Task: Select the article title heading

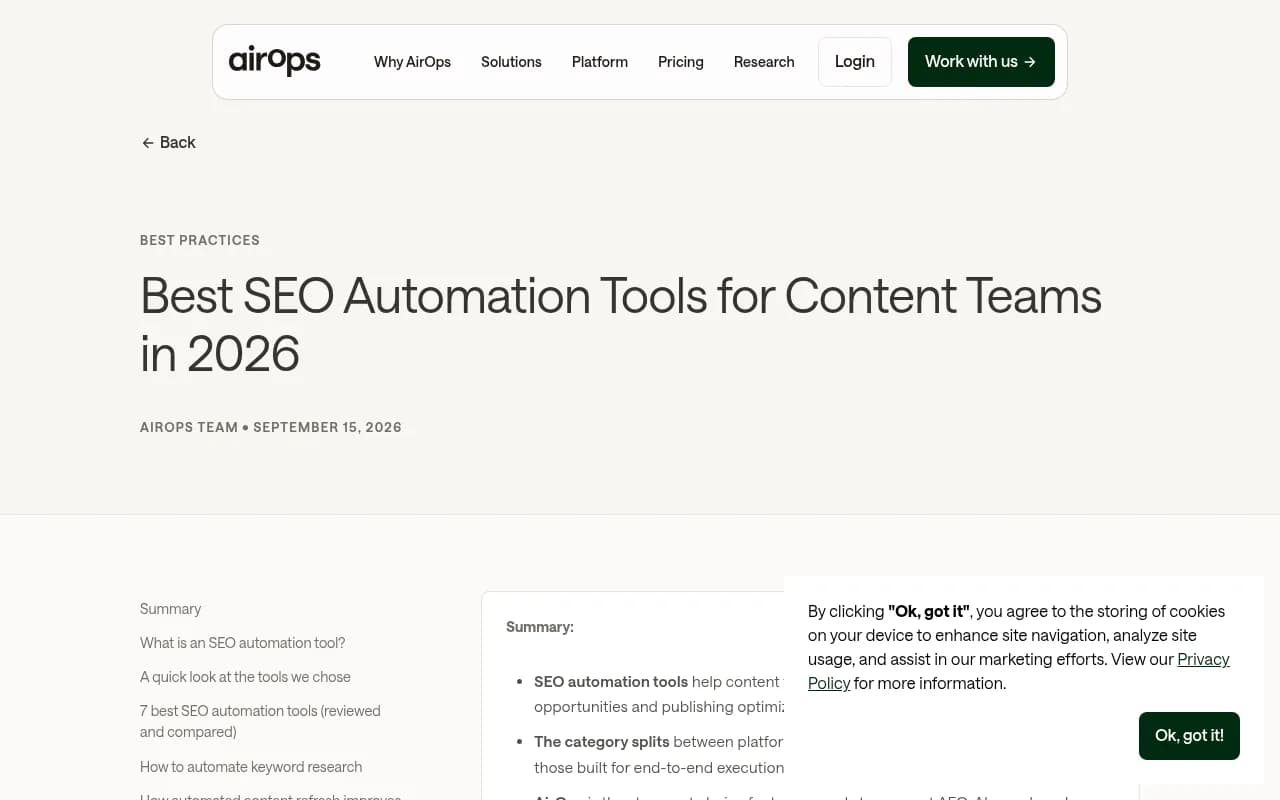Action: coord(621,325)
